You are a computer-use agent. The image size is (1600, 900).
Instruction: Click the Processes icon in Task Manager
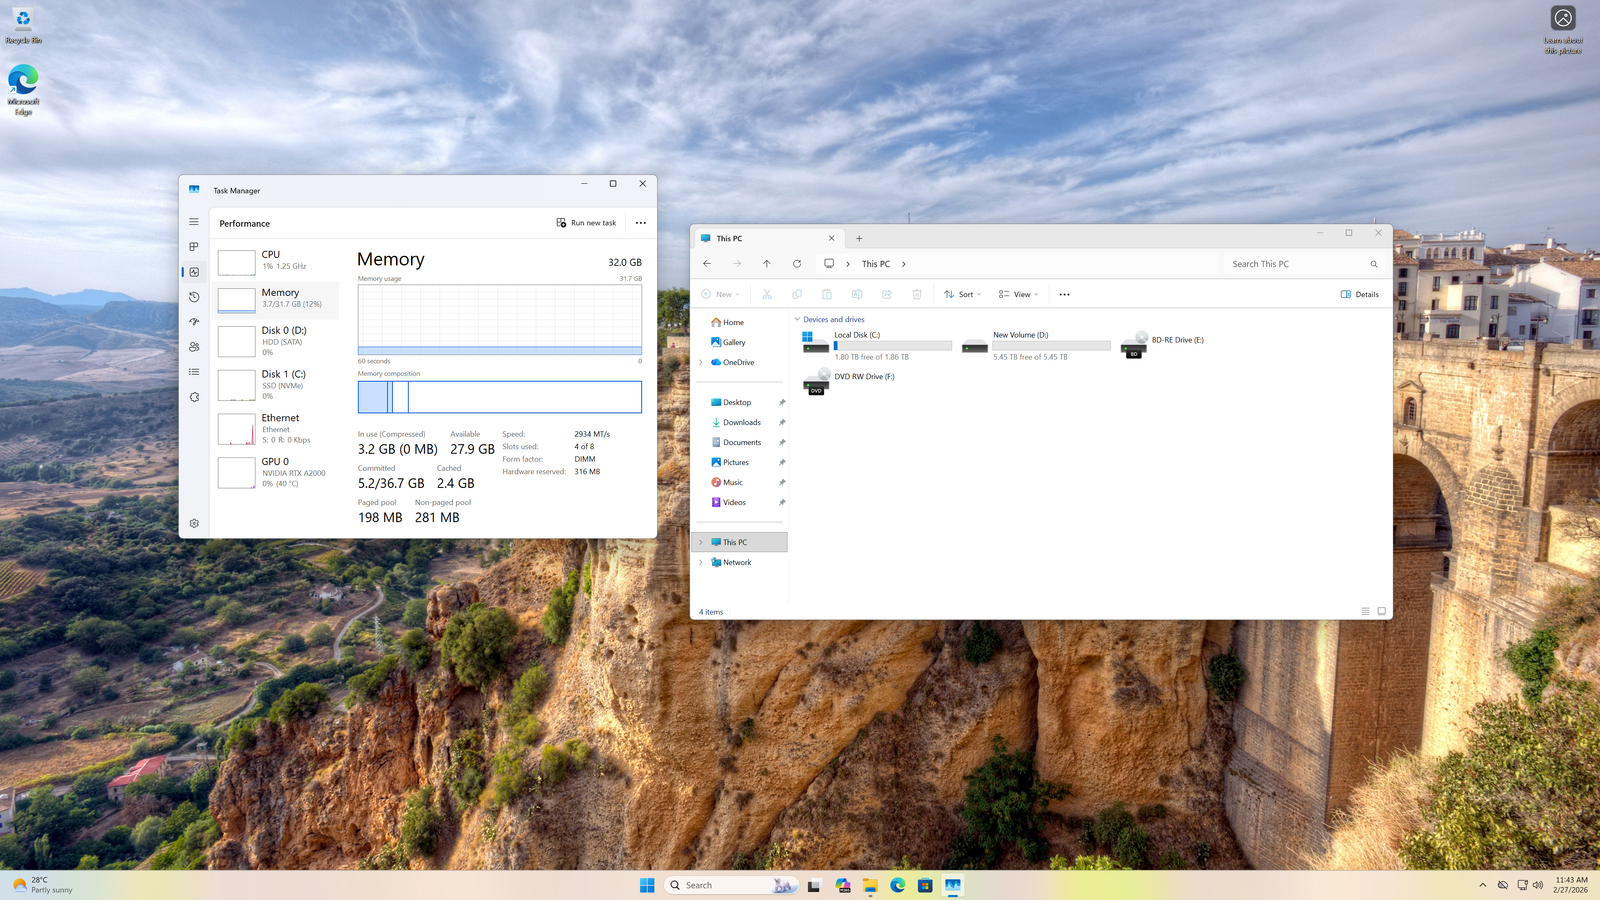click(x=194, y=247)
